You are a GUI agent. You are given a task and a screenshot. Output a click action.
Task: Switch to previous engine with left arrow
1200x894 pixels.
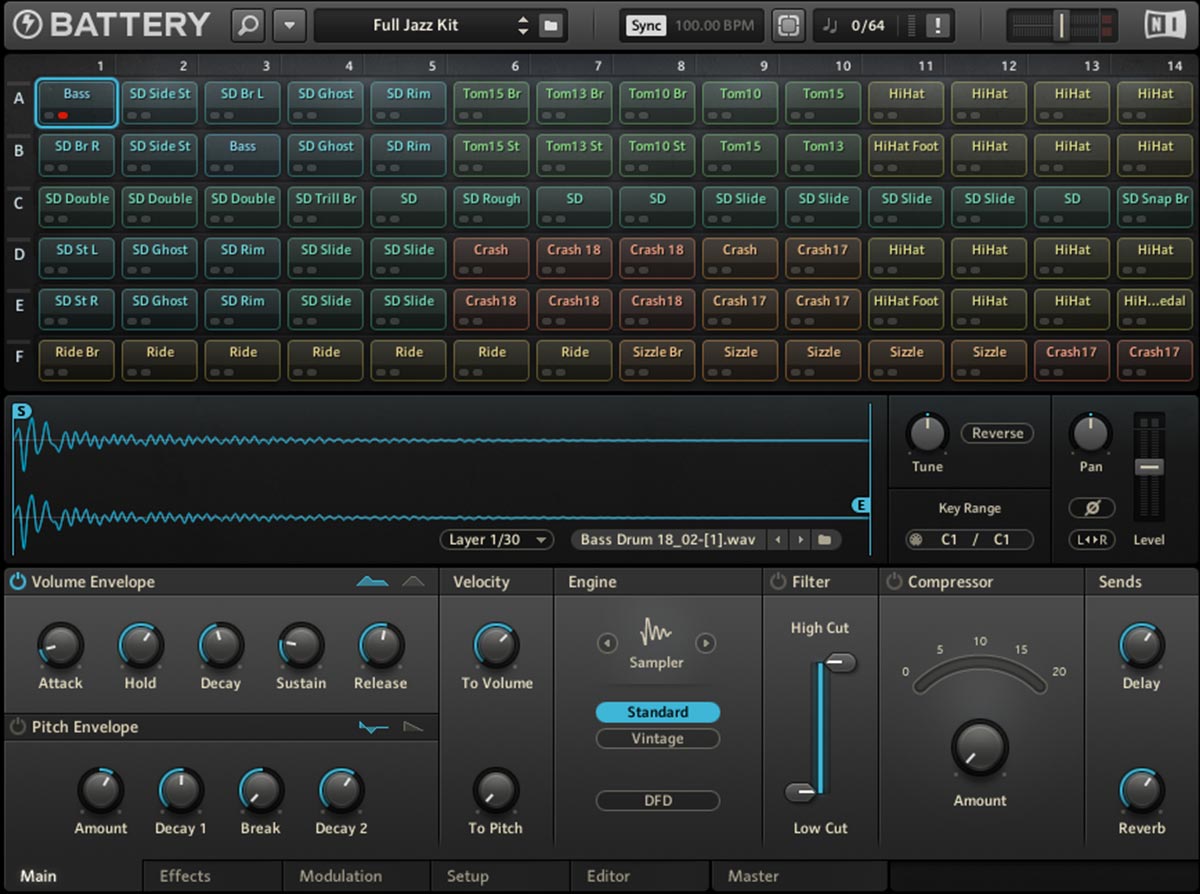[x=608, y=643]
